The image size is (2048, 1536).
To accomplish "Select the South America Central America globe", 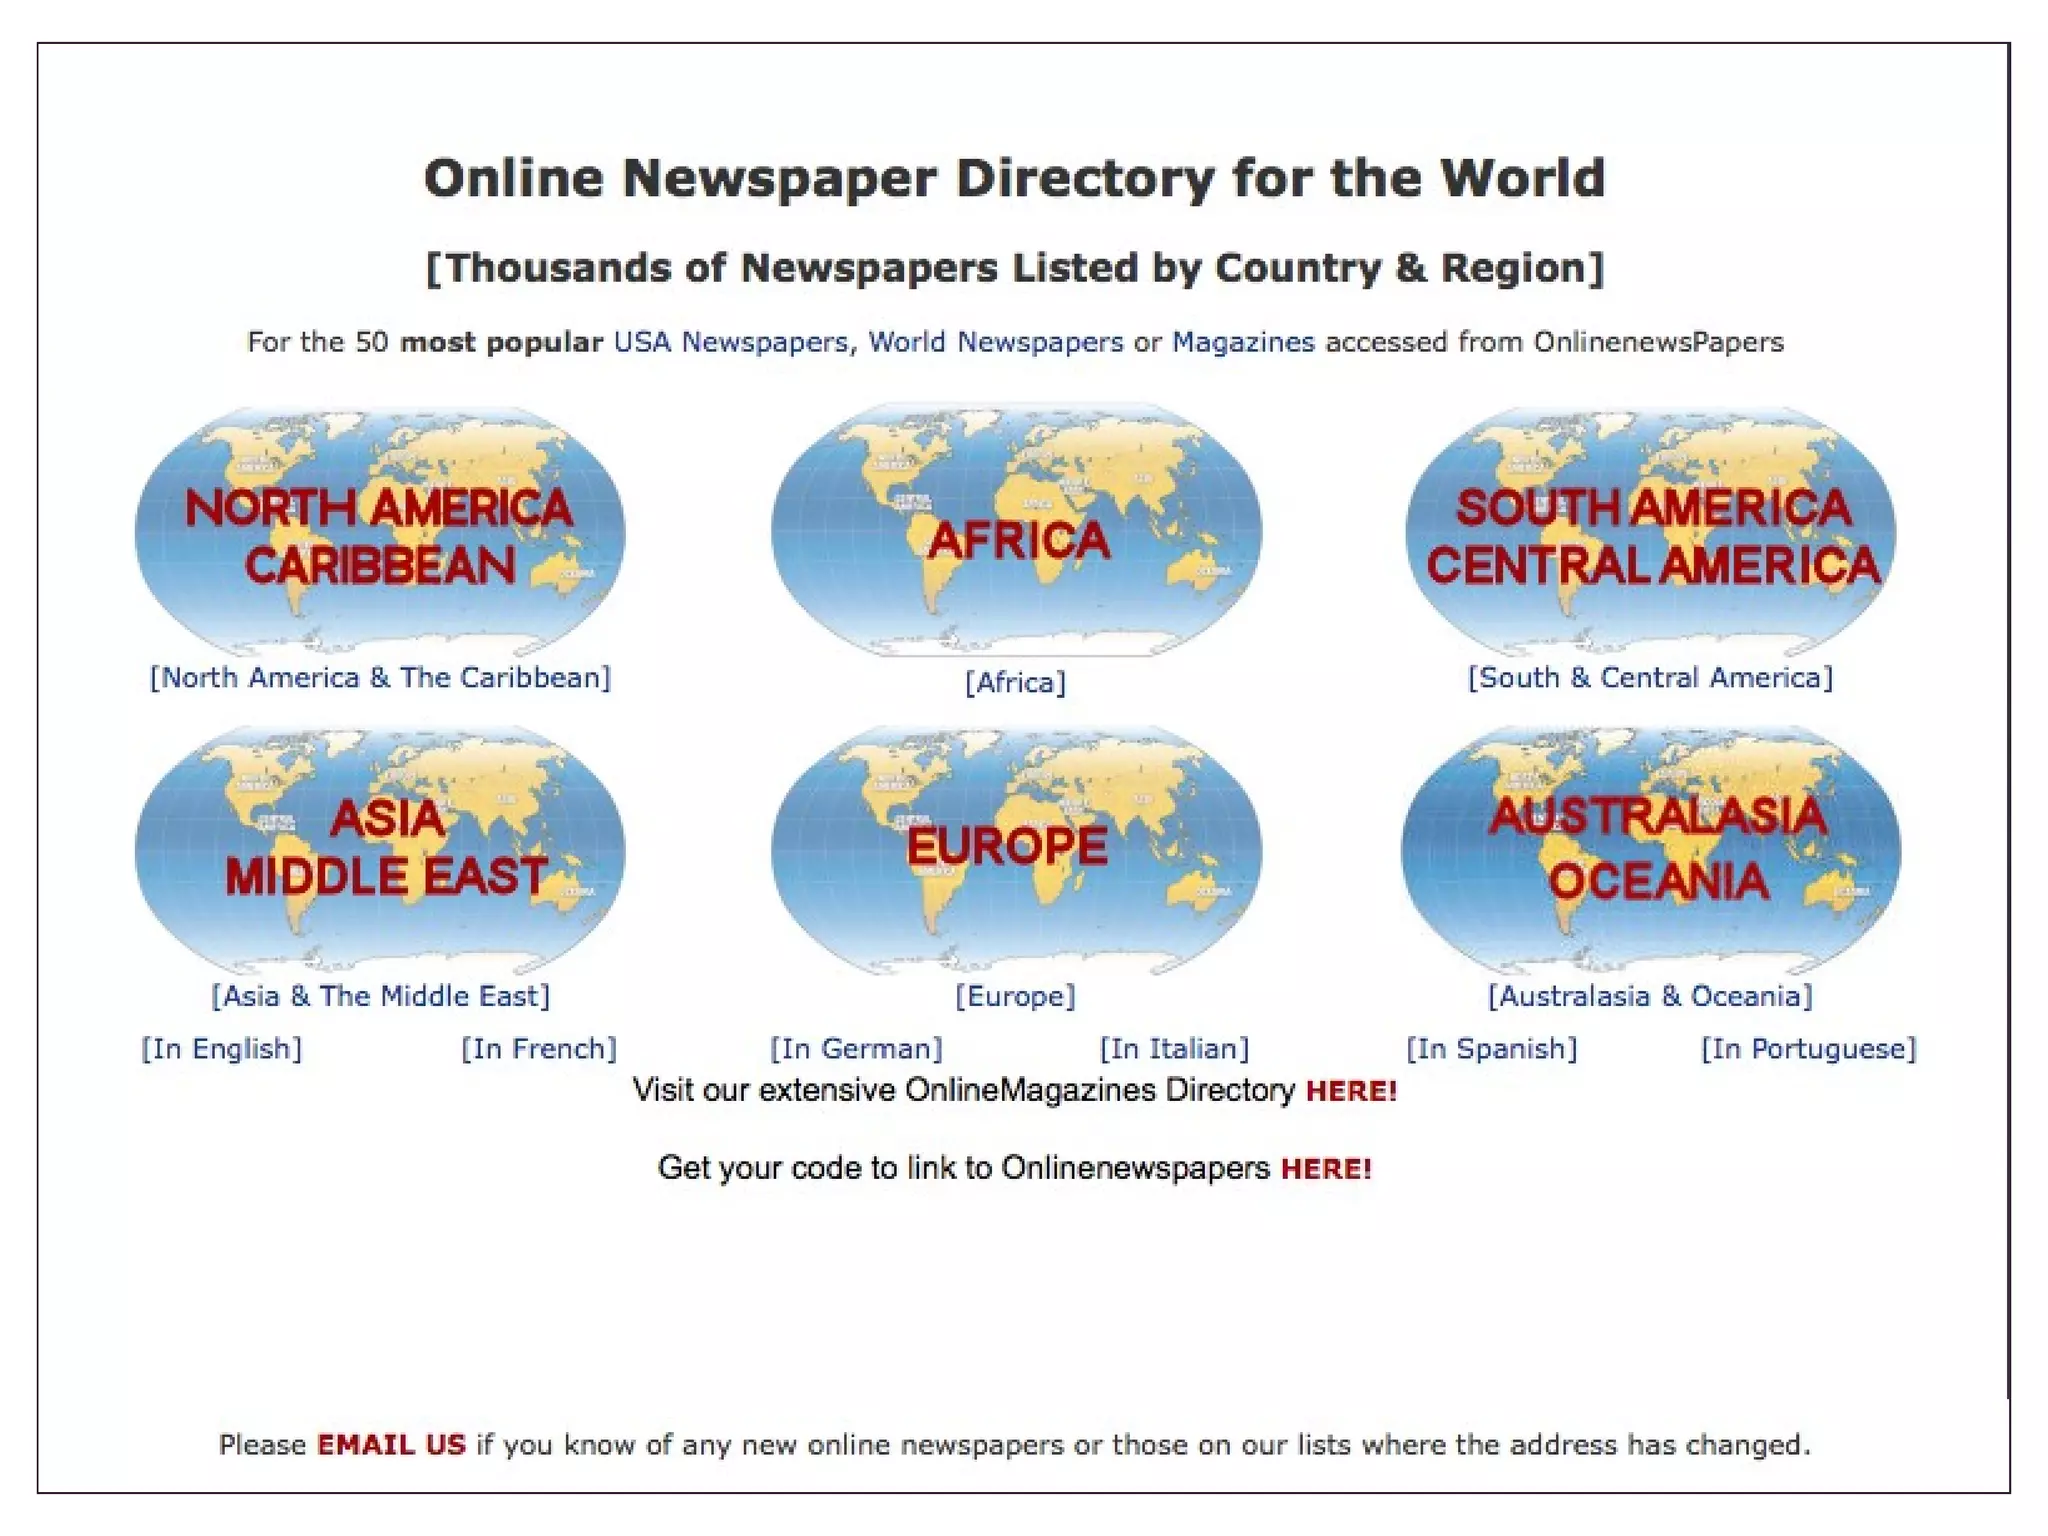I will [x=1651, y=531].
